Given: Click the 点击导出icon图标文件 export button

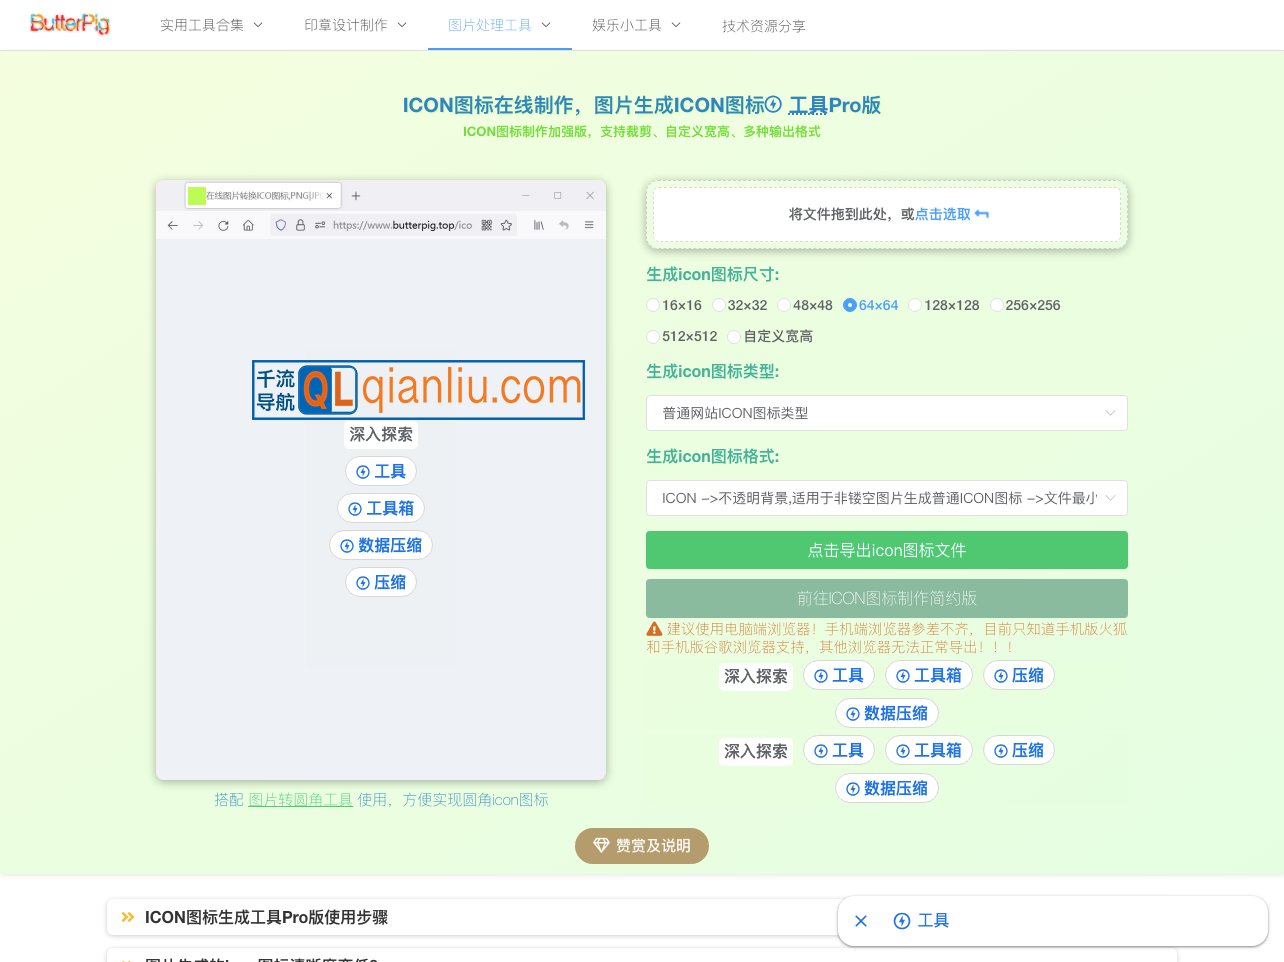Looking at the screenshot, I should pos(887,550).
